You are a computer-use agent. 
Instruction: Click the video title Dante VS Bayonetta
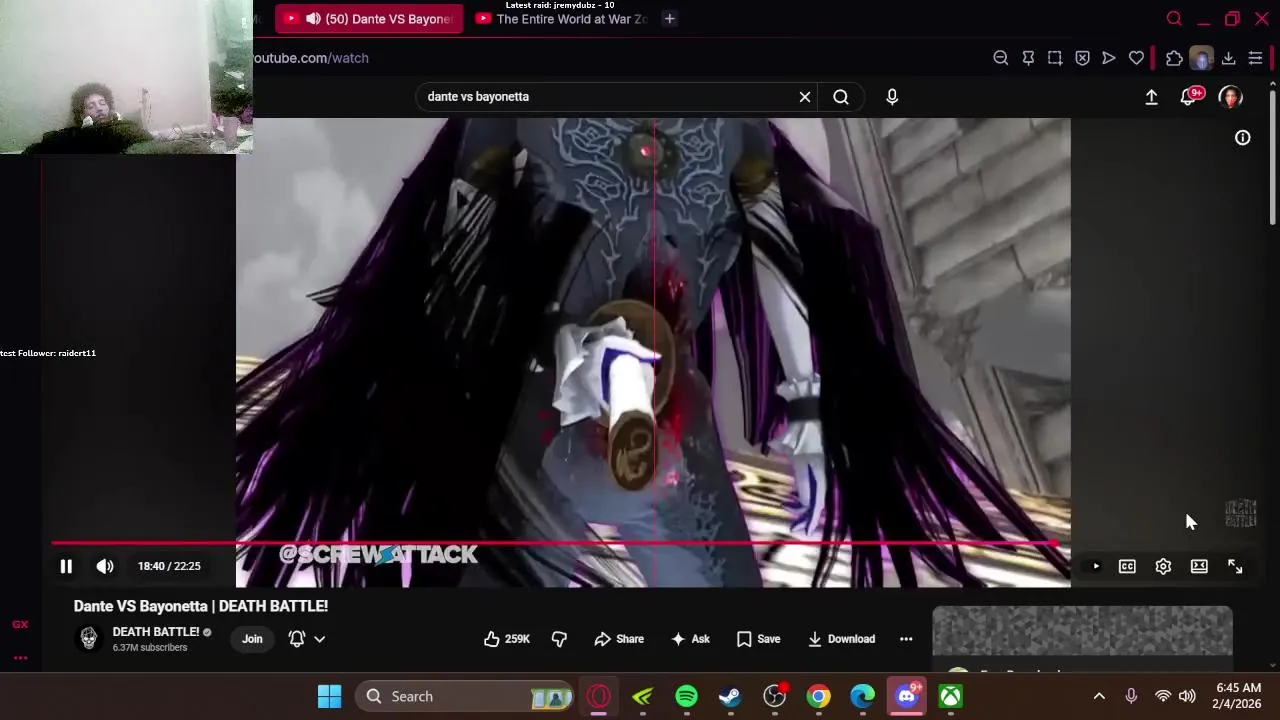coord(200,606)
